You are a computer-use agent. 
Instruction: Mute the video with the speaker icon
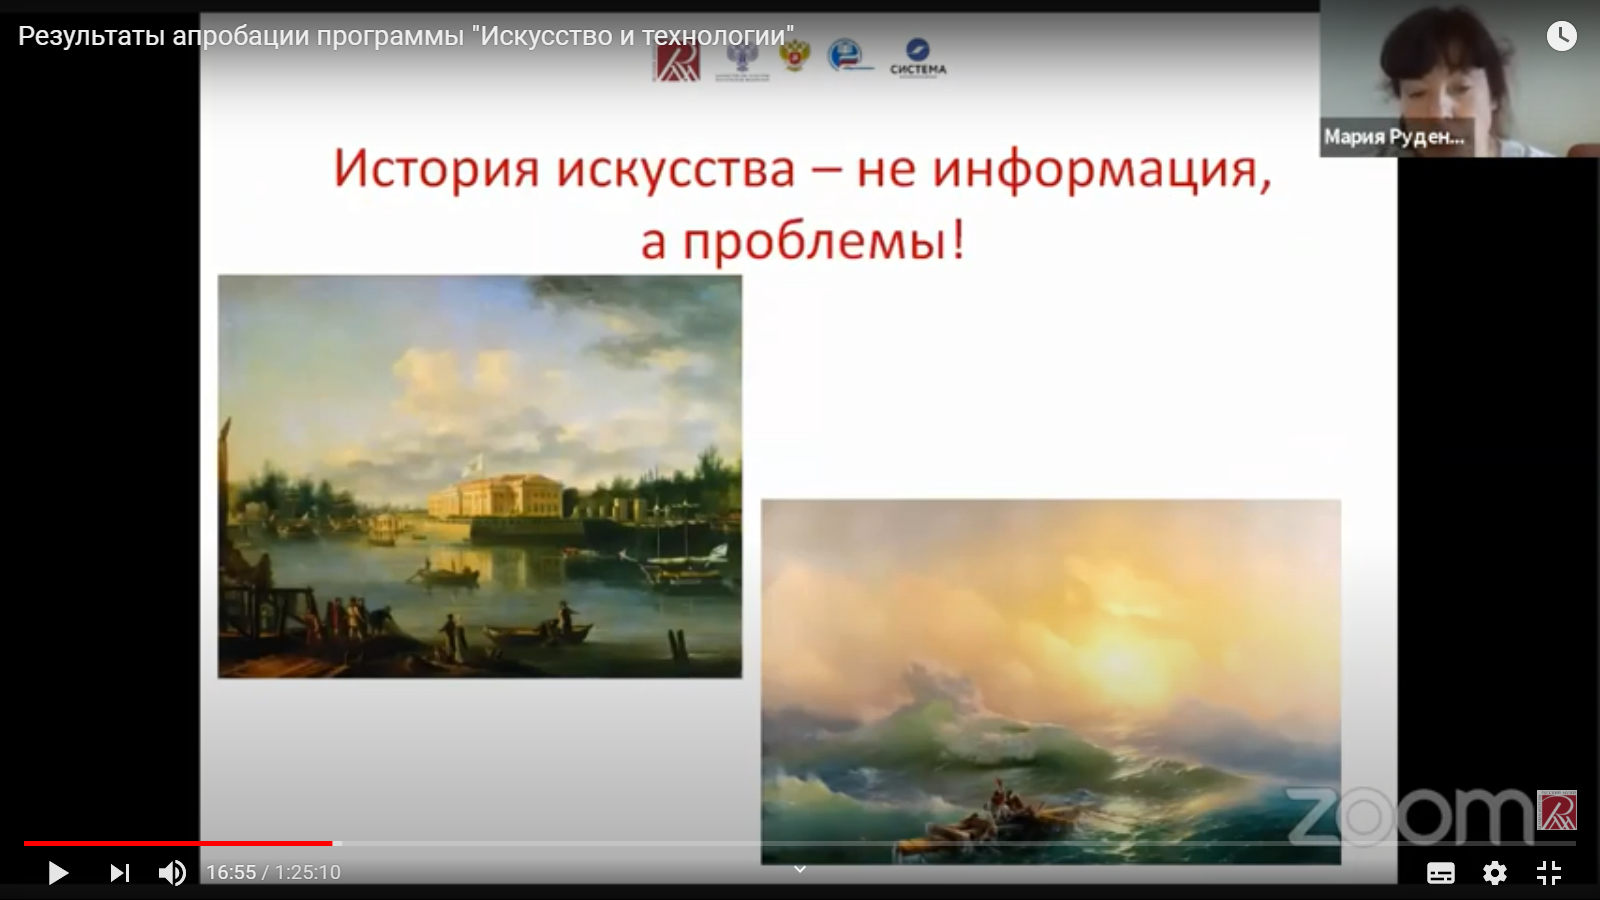(x=172, y=873)
